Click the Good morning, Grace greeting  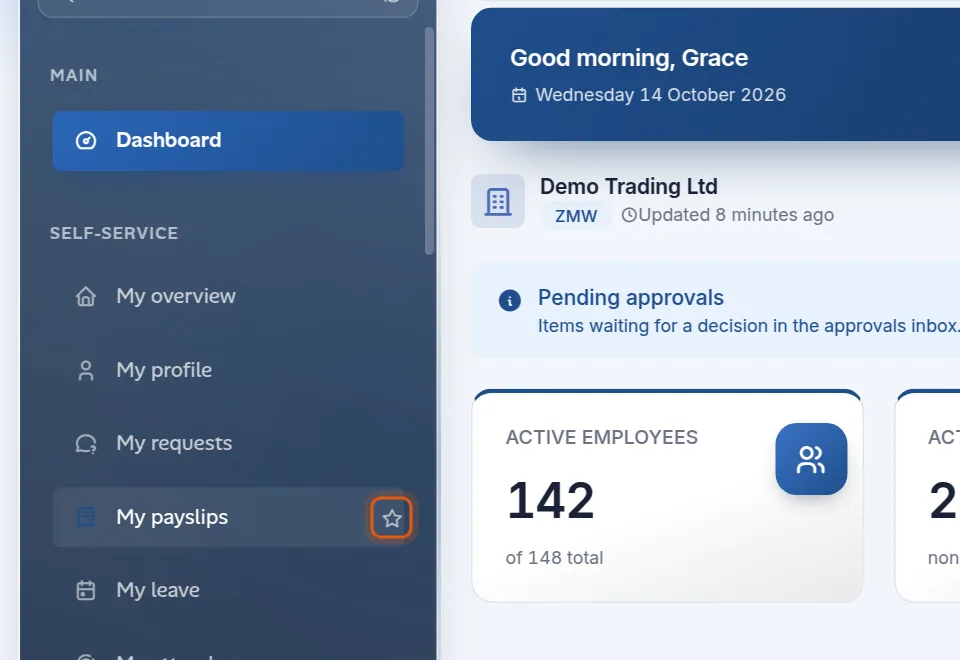629,58
